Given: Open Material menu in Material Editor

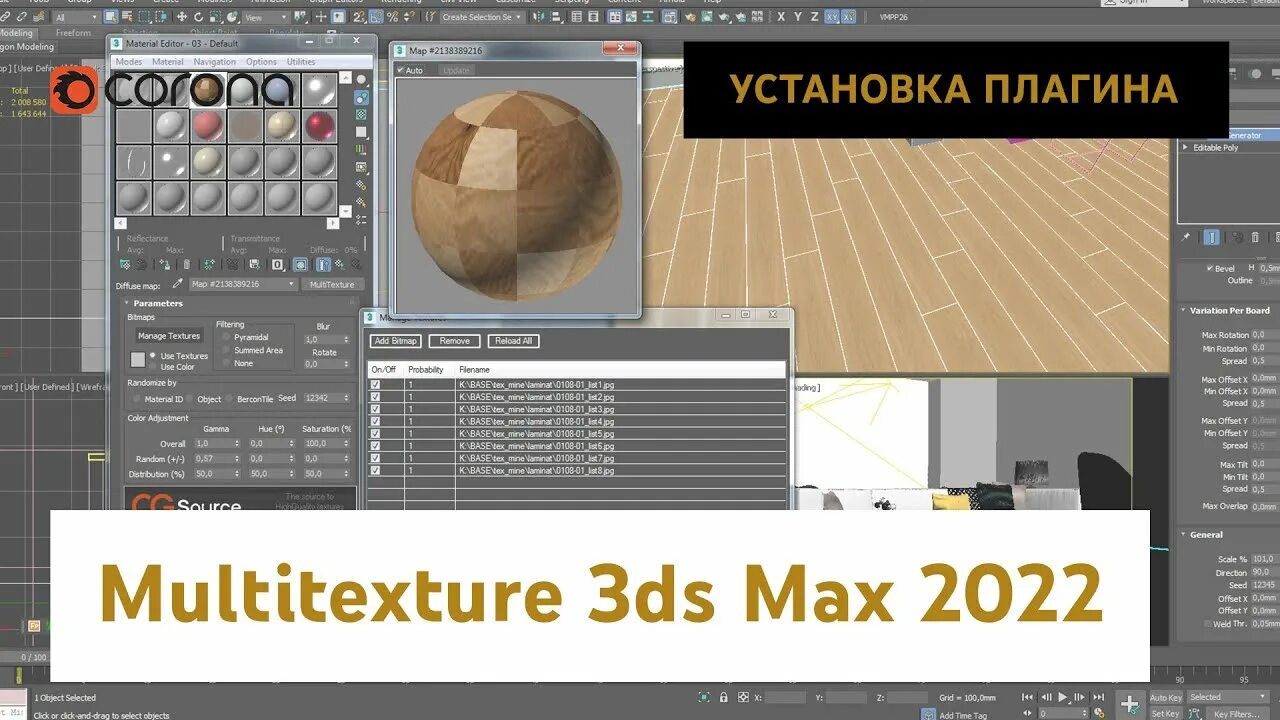Looking at the screenshot, I should (167, 62).
